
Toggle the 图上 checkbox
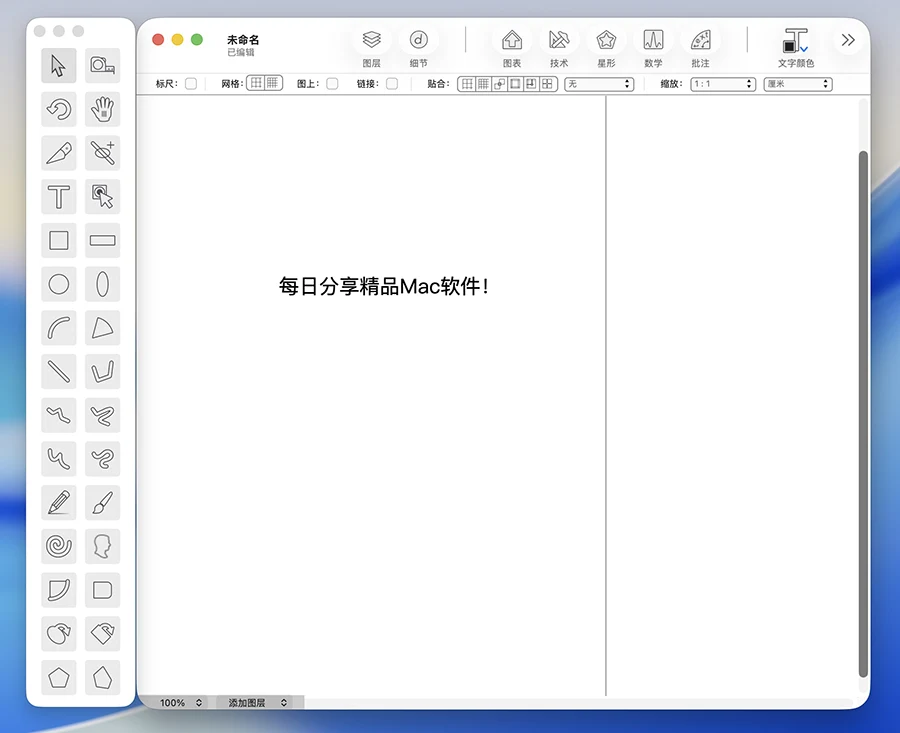332,84
